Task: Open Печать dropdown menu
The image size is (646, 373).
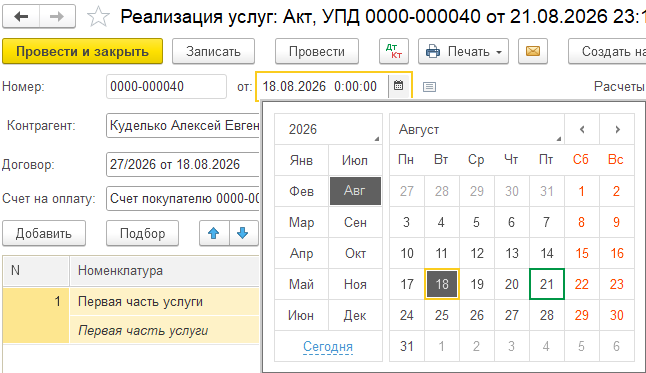Action: tap(463, 52)
